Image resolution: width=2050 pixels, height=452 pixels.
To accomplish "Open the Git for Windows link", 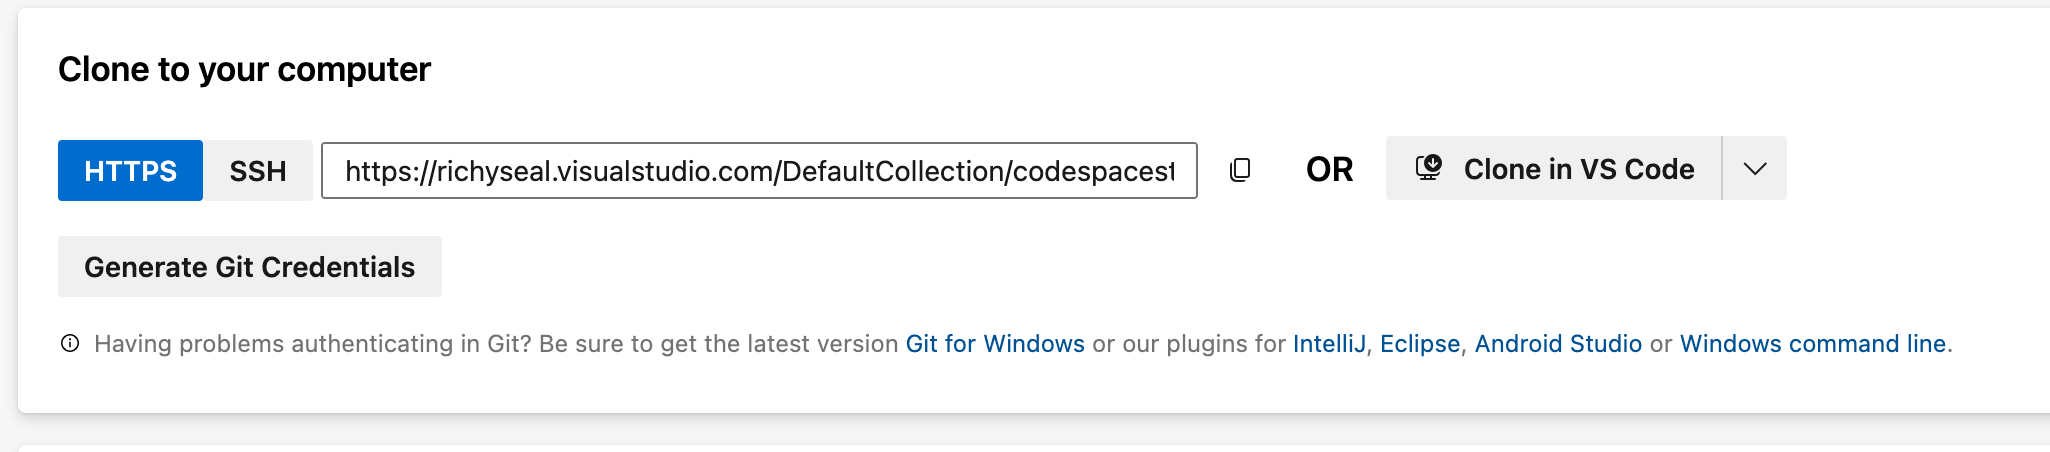I will pos(995,344).
